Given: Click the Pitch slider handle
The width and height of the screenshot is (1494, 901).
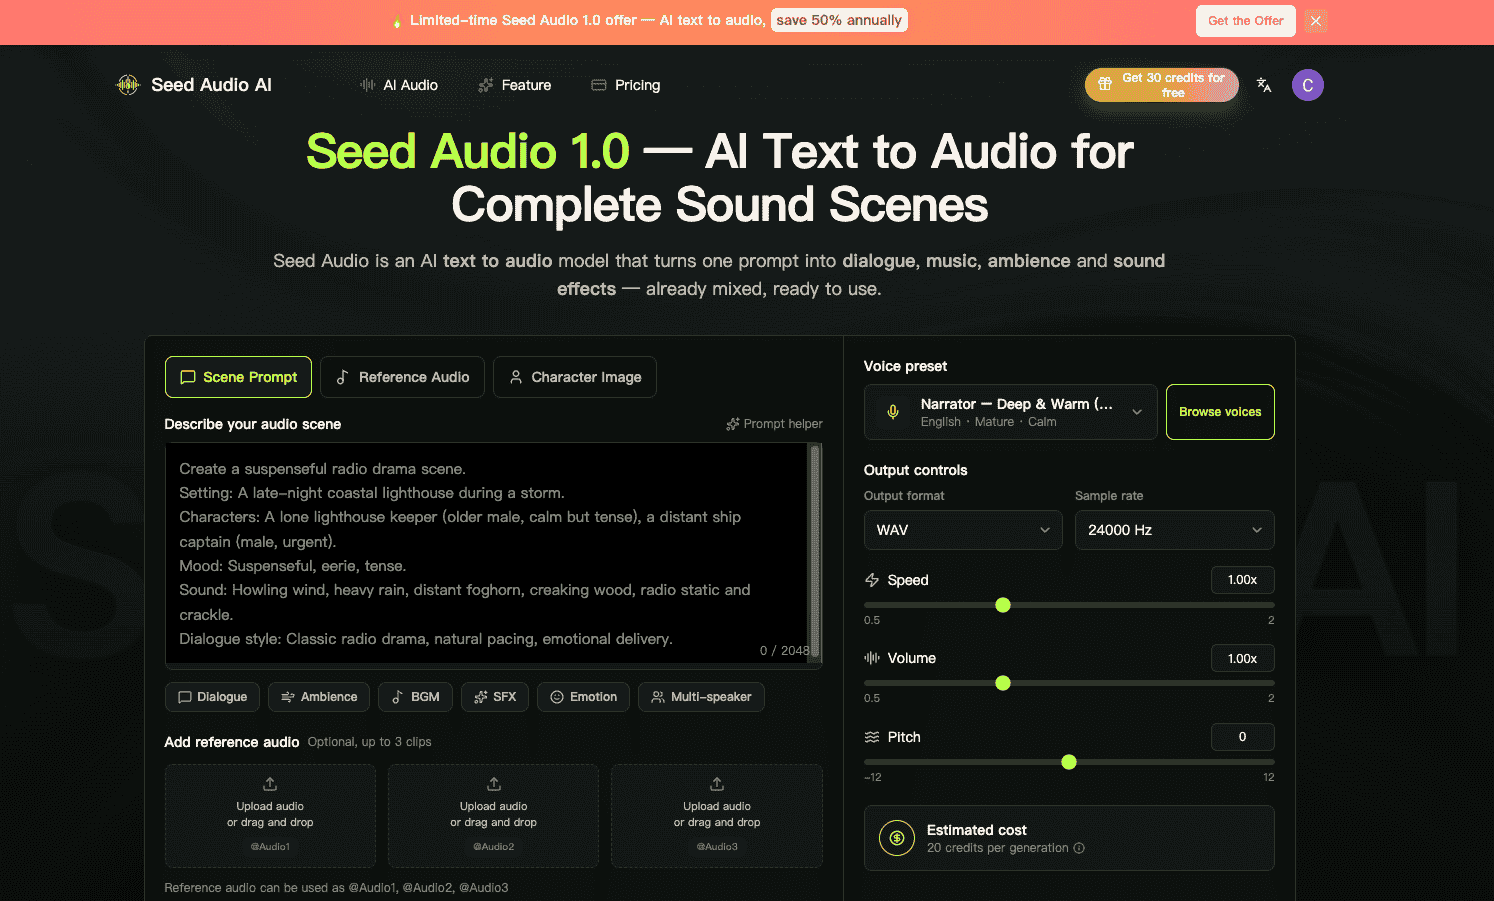Looking at the screenshot, I should [1069, 762].
